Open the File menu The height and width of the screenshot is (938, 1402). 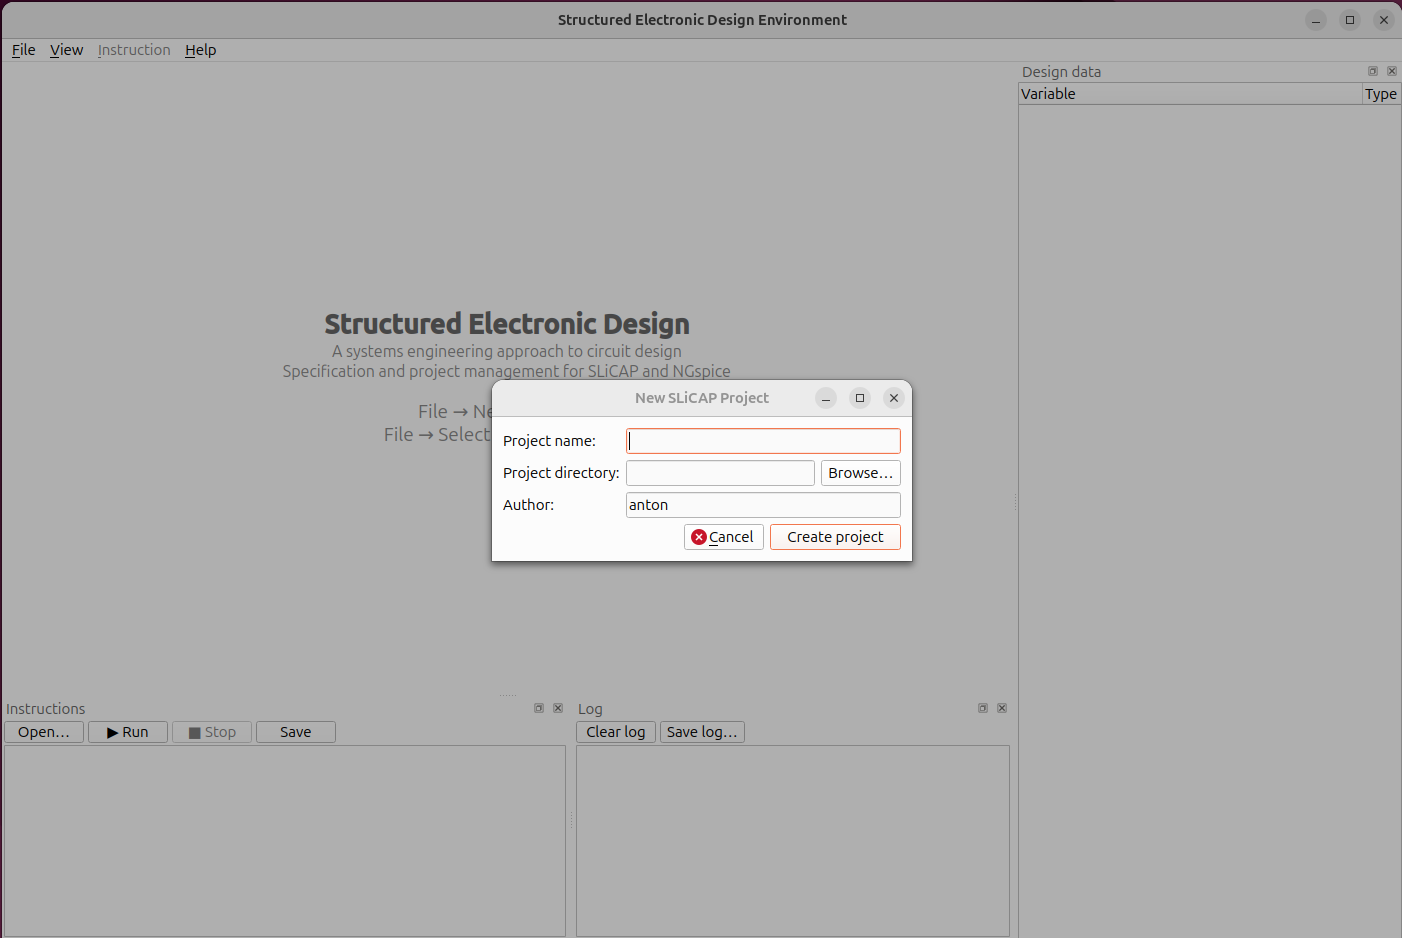pos(23,50)
